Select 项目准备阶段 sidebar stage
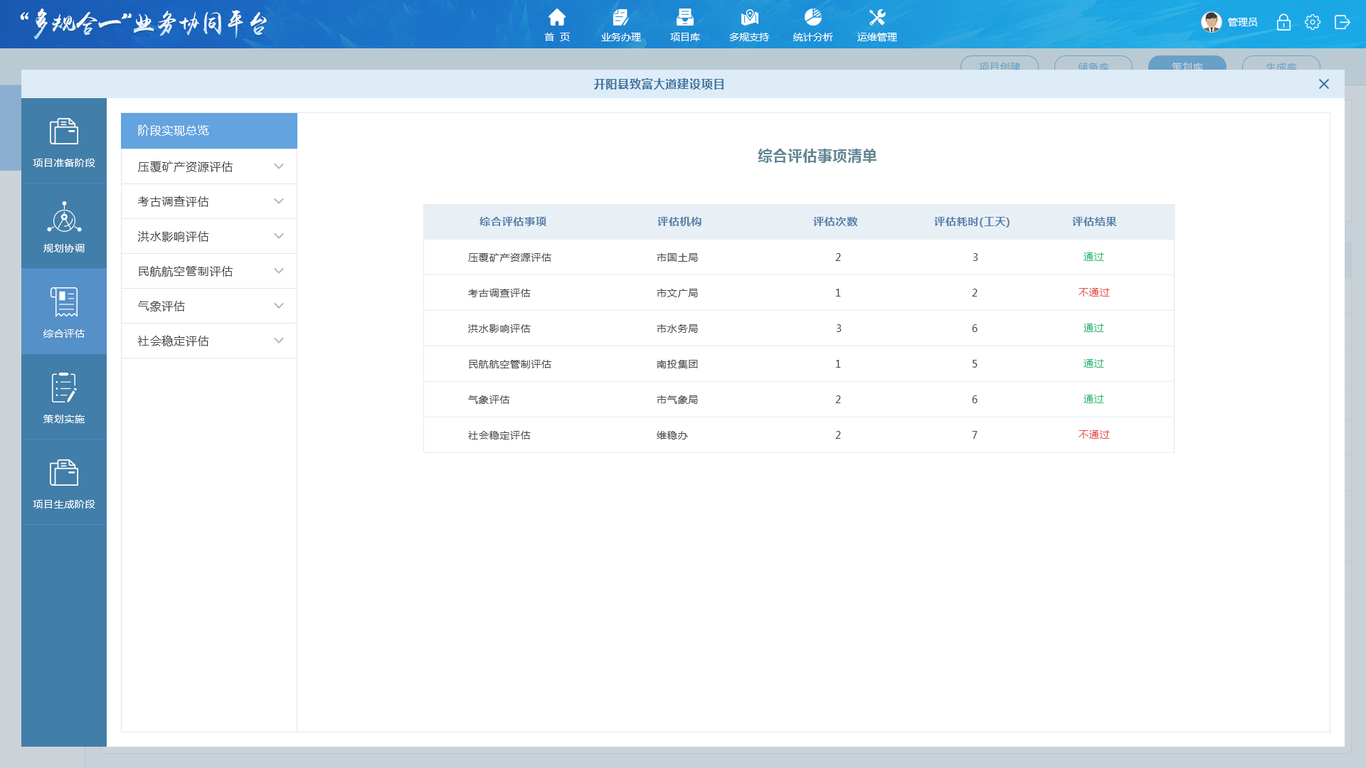The width and height of the screenshot is (1366, 768). [x=64, y=141]
